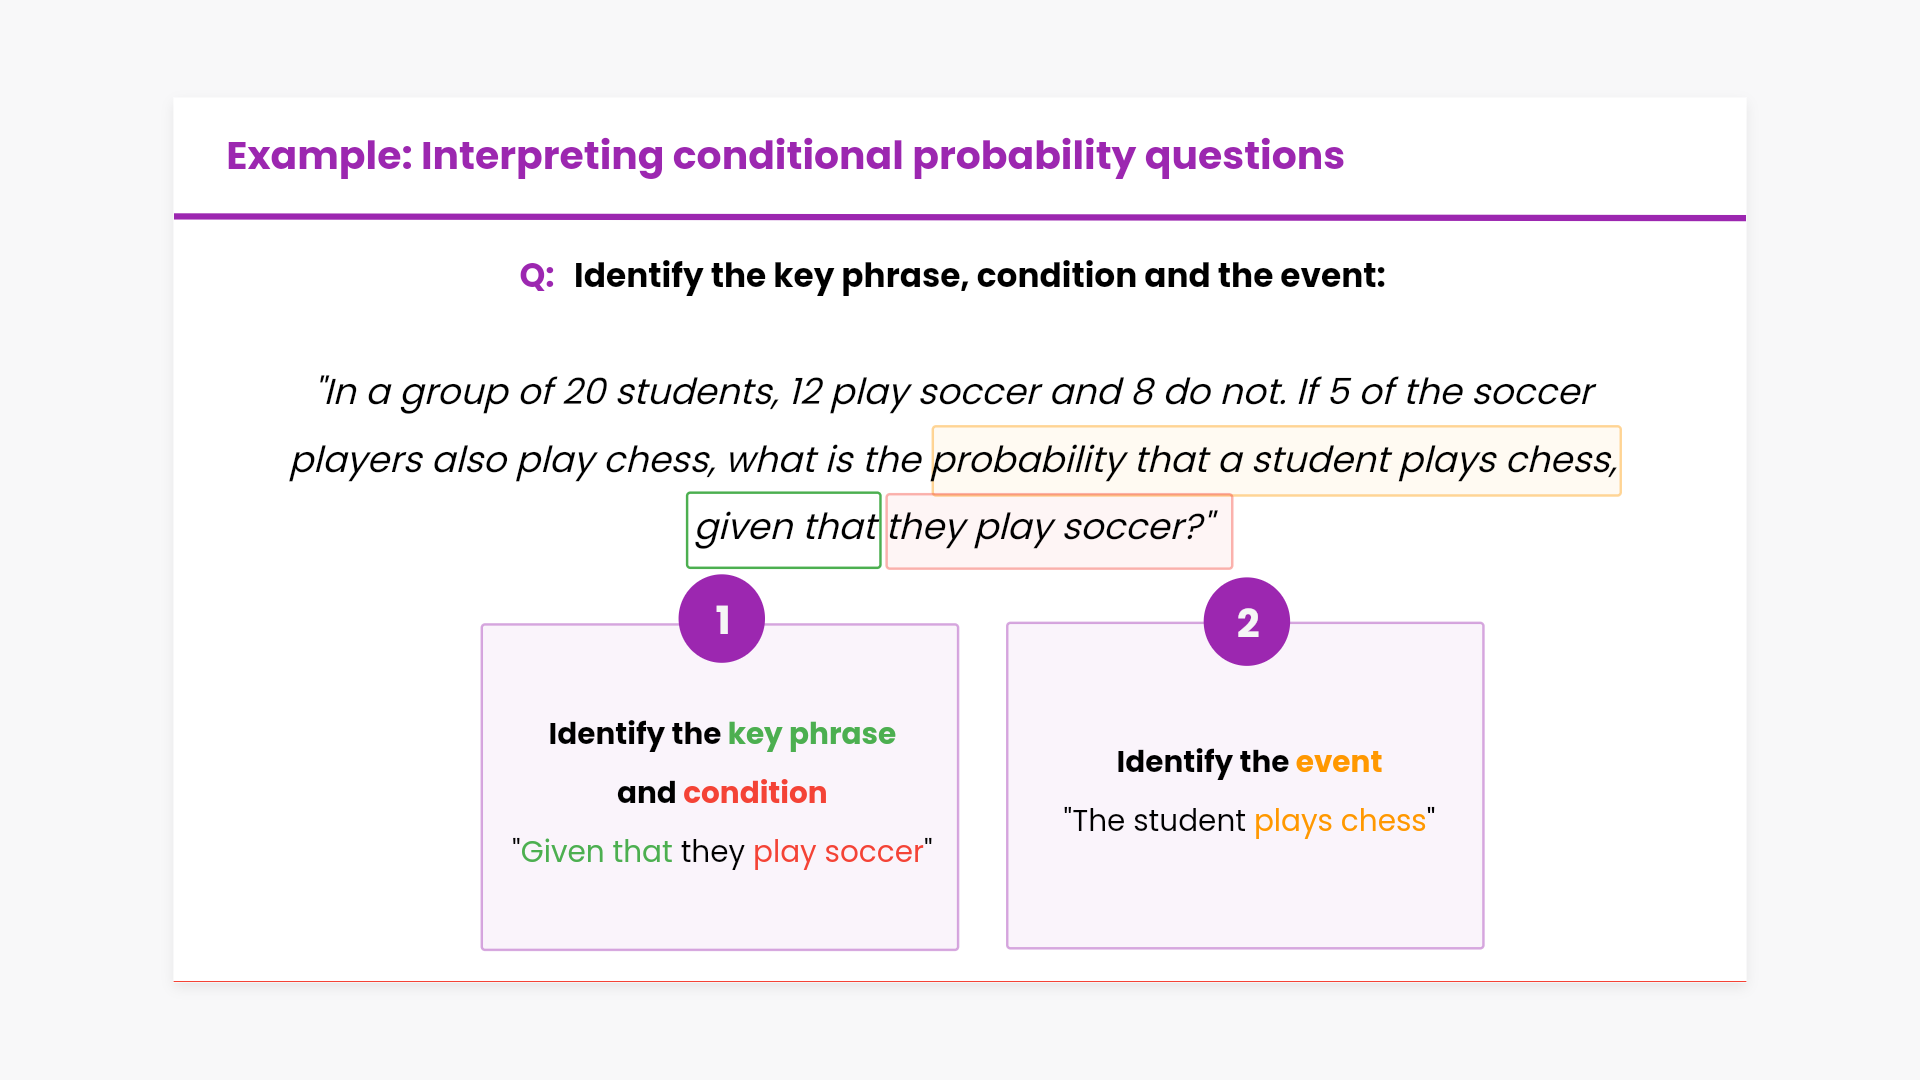Click the purple circle numbered 1
The image size is (1920, 1080).
click(x=721, y=619)
